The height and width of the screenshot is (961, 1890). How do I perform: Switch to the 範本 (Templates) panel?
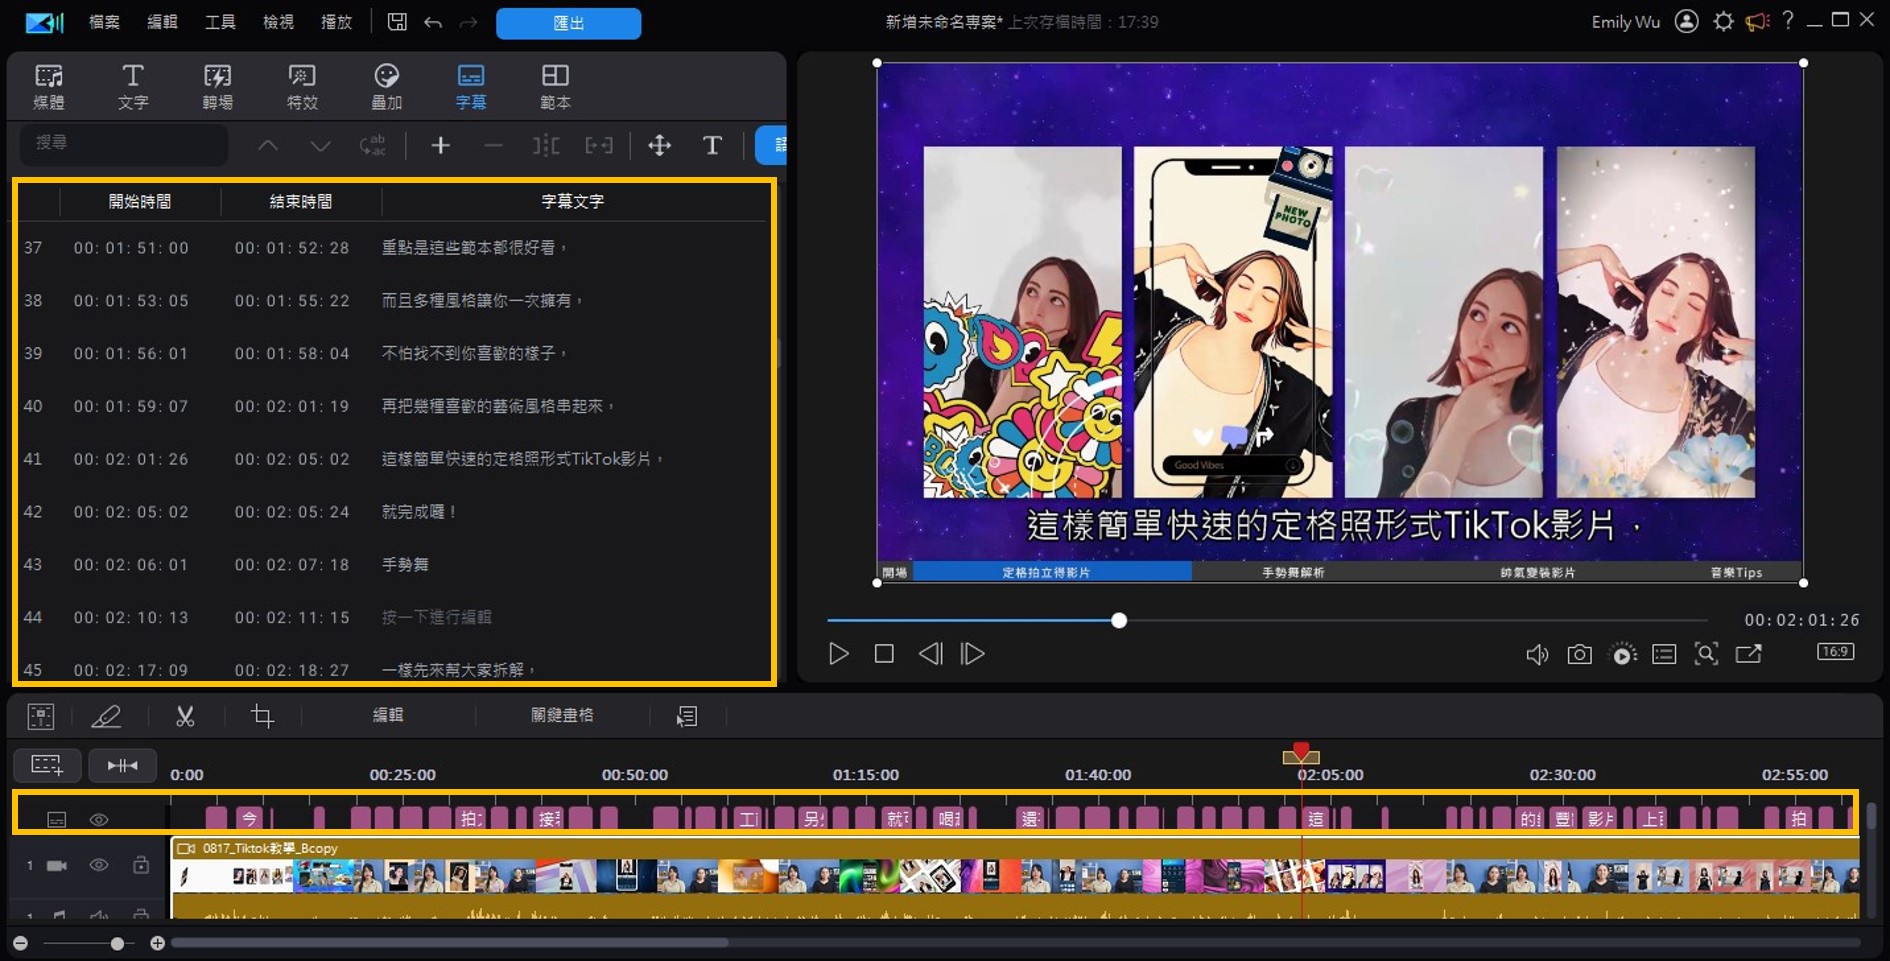tap(555, 85)
